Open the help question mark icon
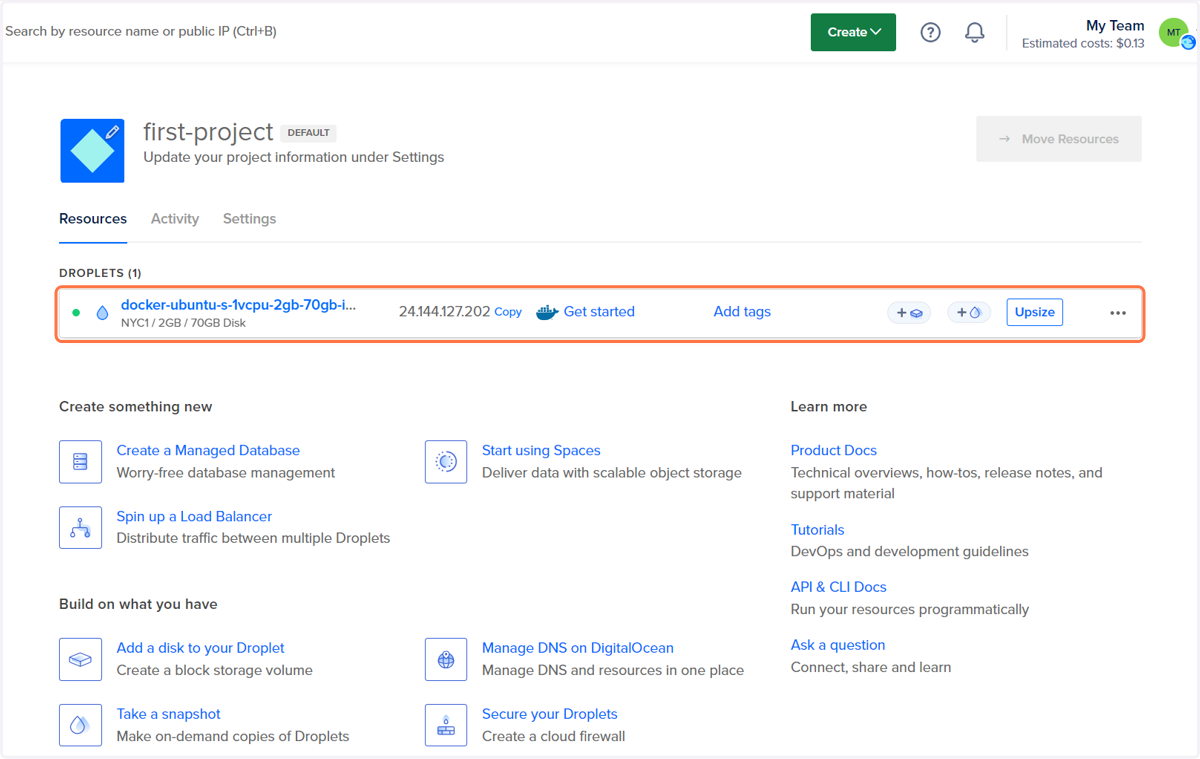Screen dimensions: 1200x759 coord(930,32)
